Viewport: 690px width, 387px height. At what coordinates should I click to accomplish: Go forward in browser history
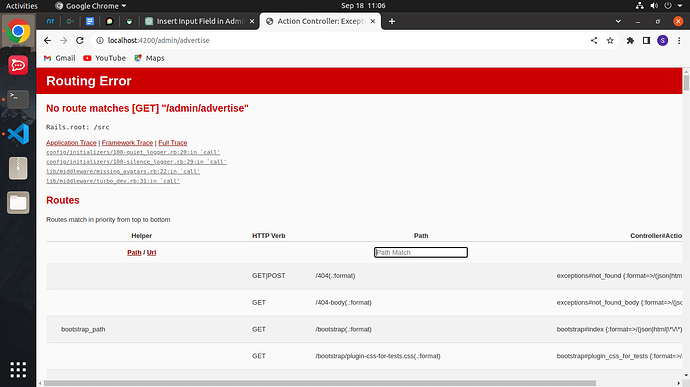[x=63, y=41]
